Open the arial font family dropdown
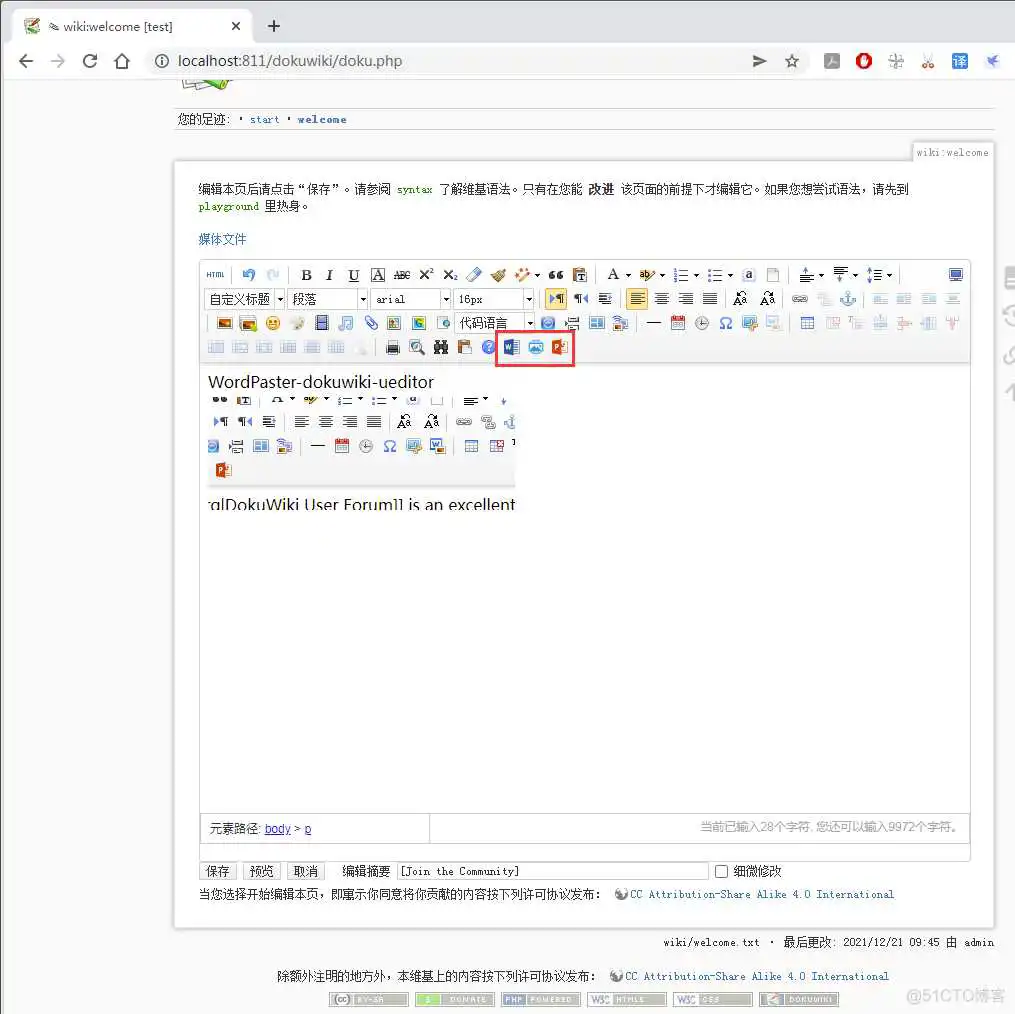 pos(408,298)
